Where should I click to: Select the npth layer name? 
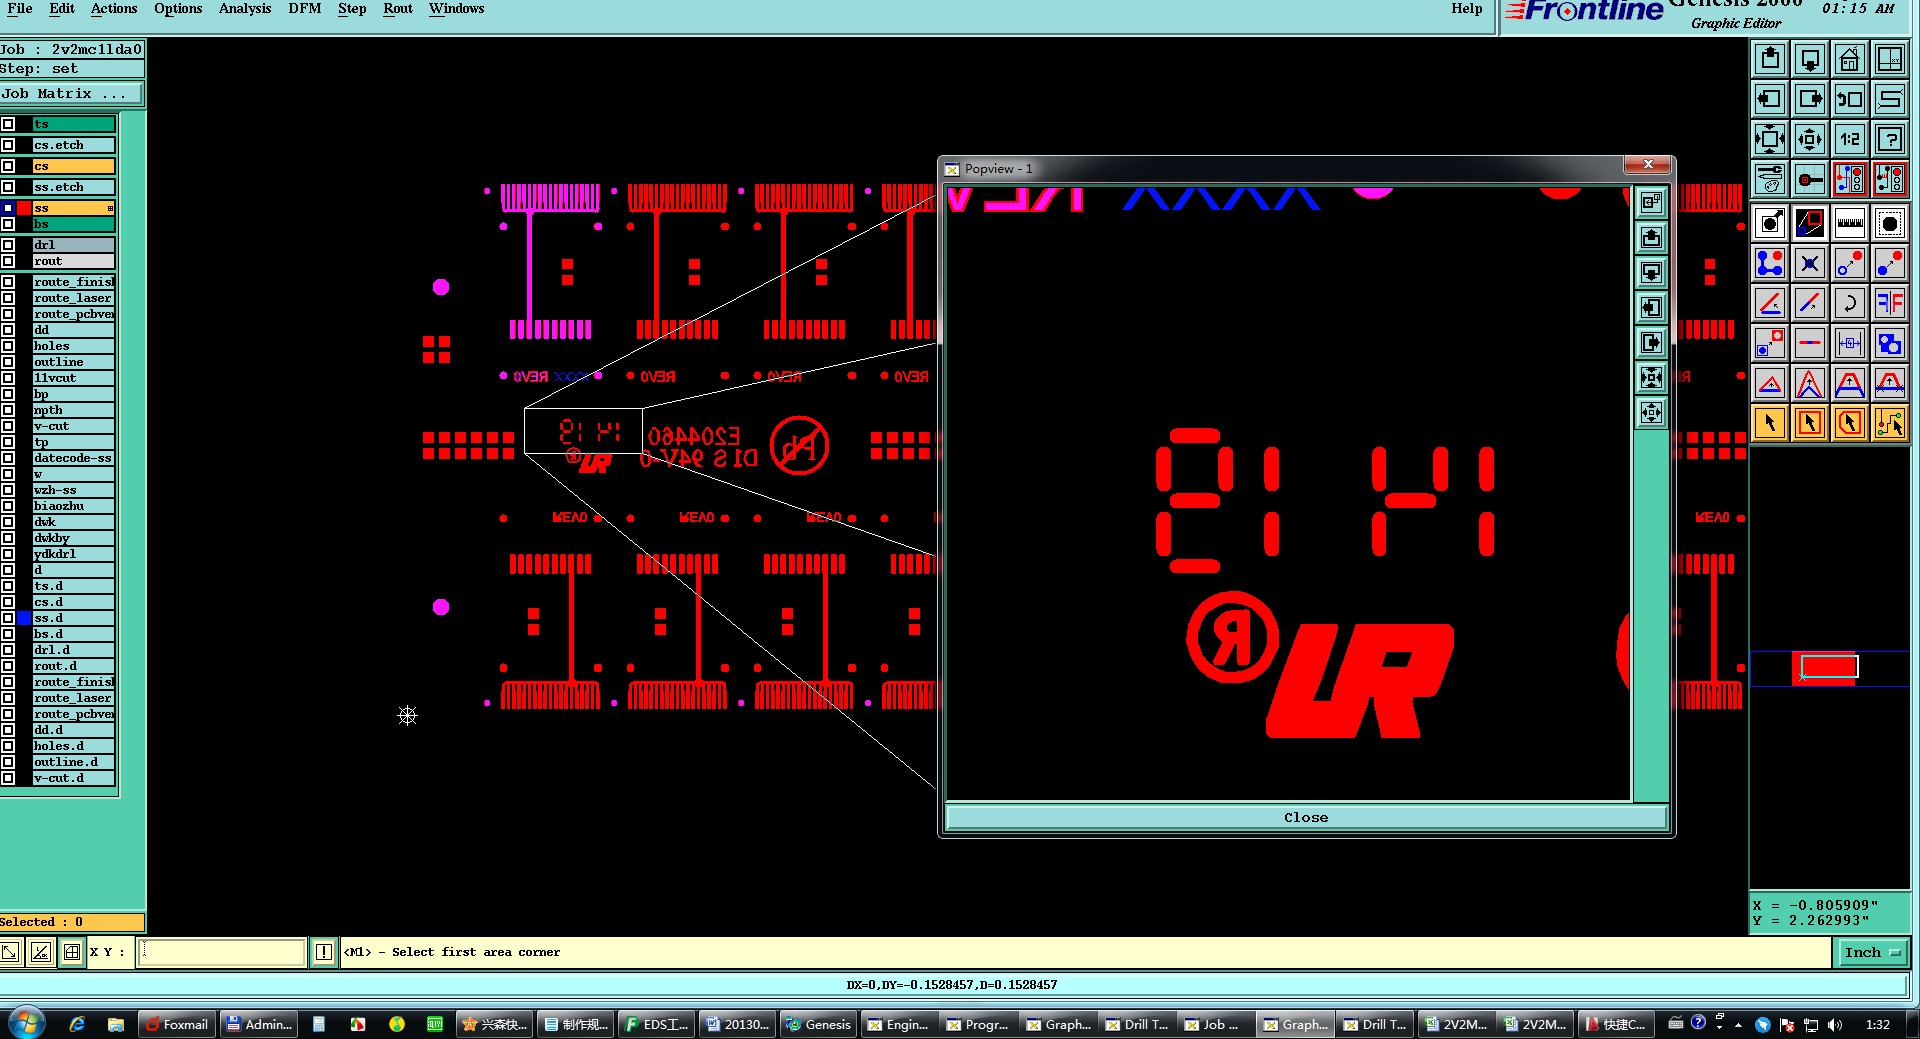pyautogui.click(x=73, y=410)
